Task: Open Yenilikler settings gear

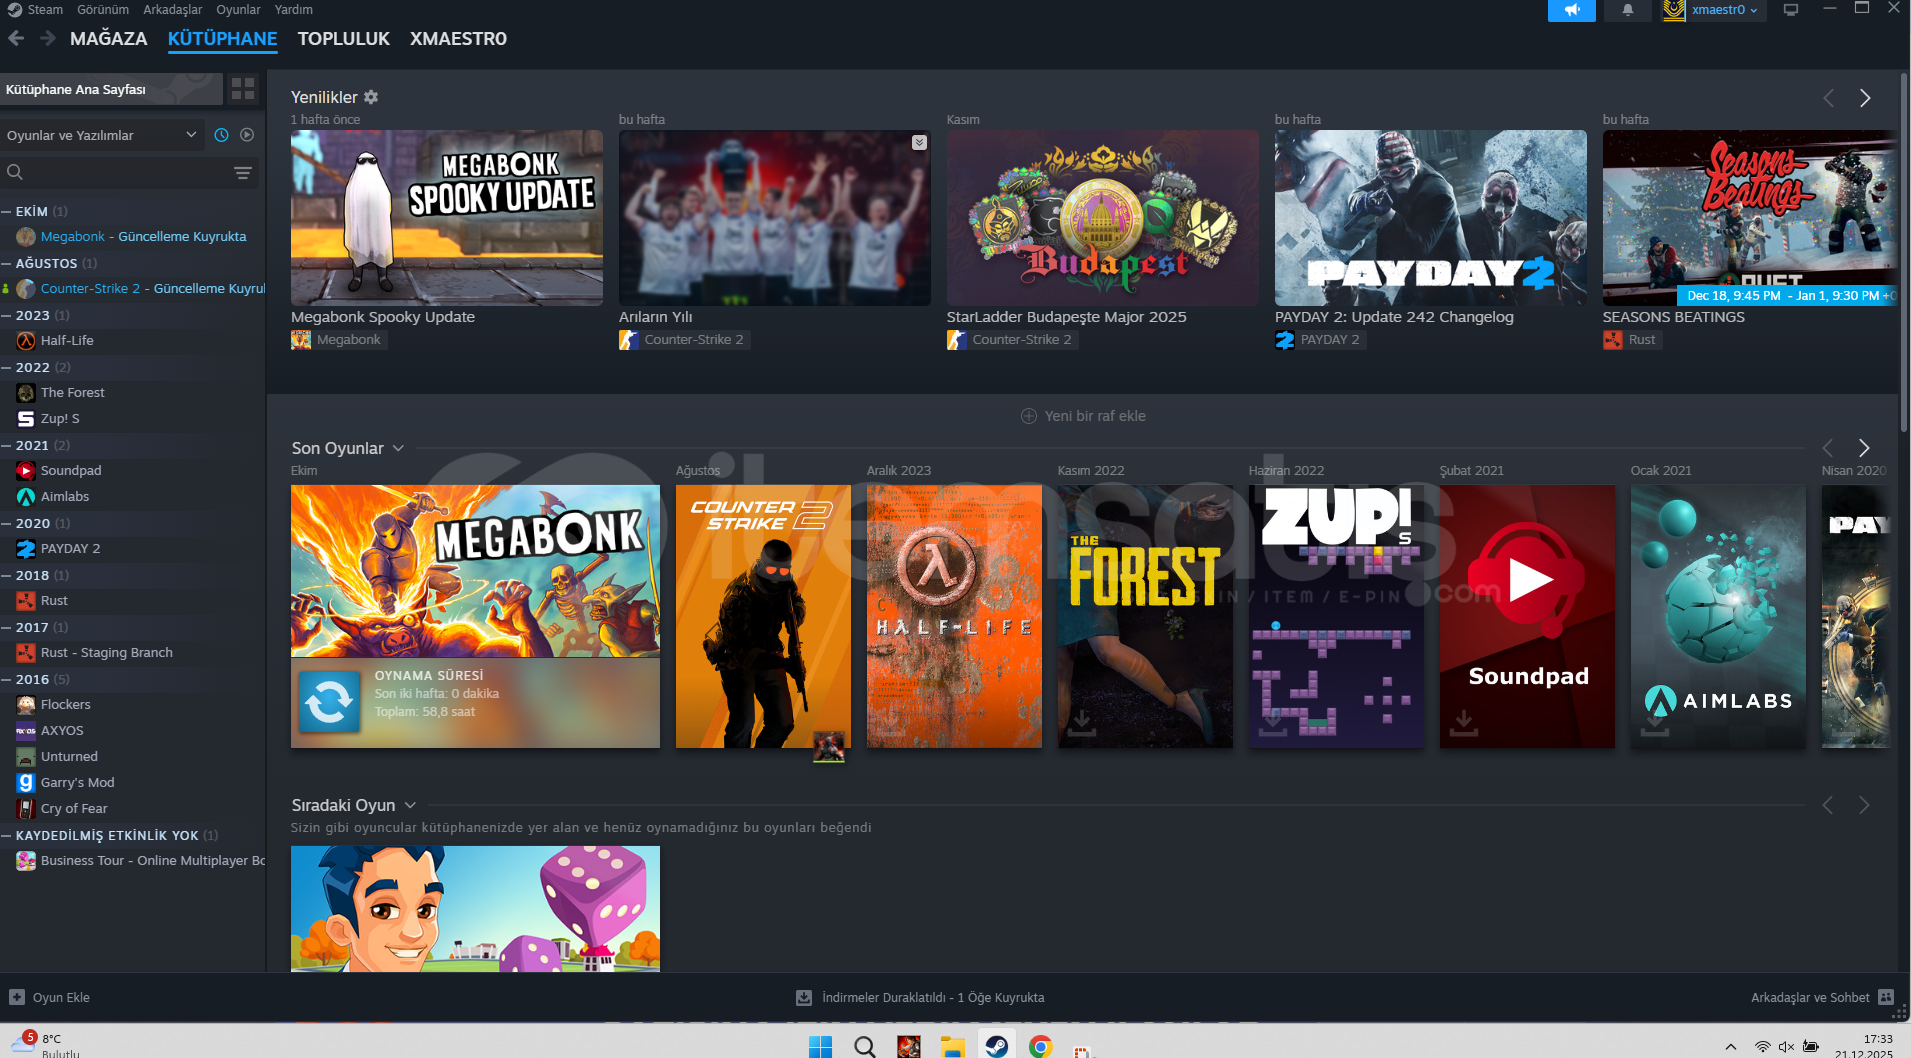Action: click(x=371, y=97)
